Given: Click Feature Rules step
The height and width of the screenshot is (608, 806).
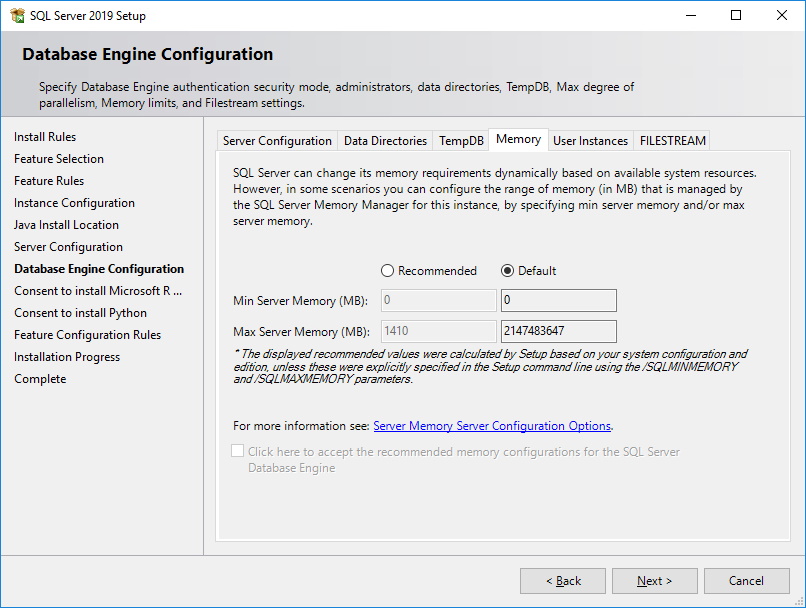Looking at the screenshot, I should click(x=49, y=181).
